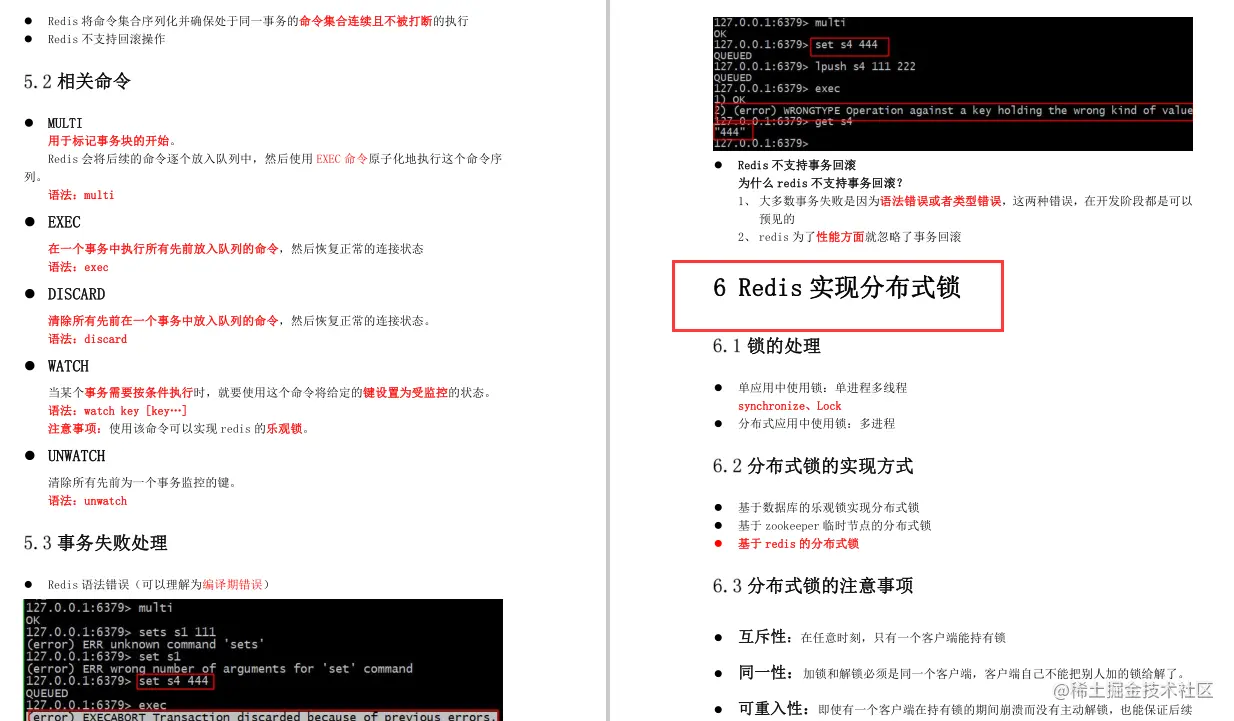Click the sentence '清除所有先前为一个事务监控的键。'
Screen dimensions: 1234x721
143,483
